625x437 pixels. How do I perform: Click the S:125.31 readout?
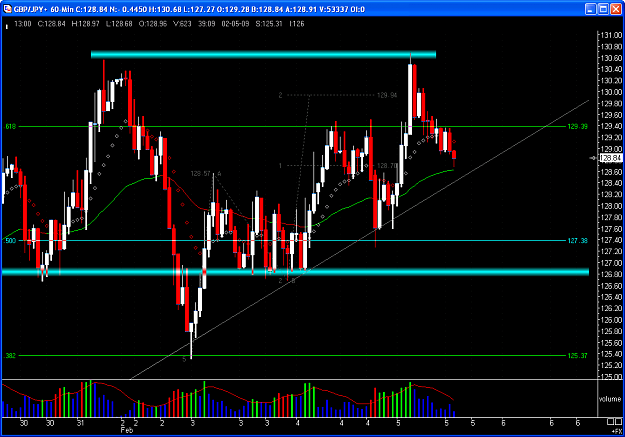(x=269, y=24)
